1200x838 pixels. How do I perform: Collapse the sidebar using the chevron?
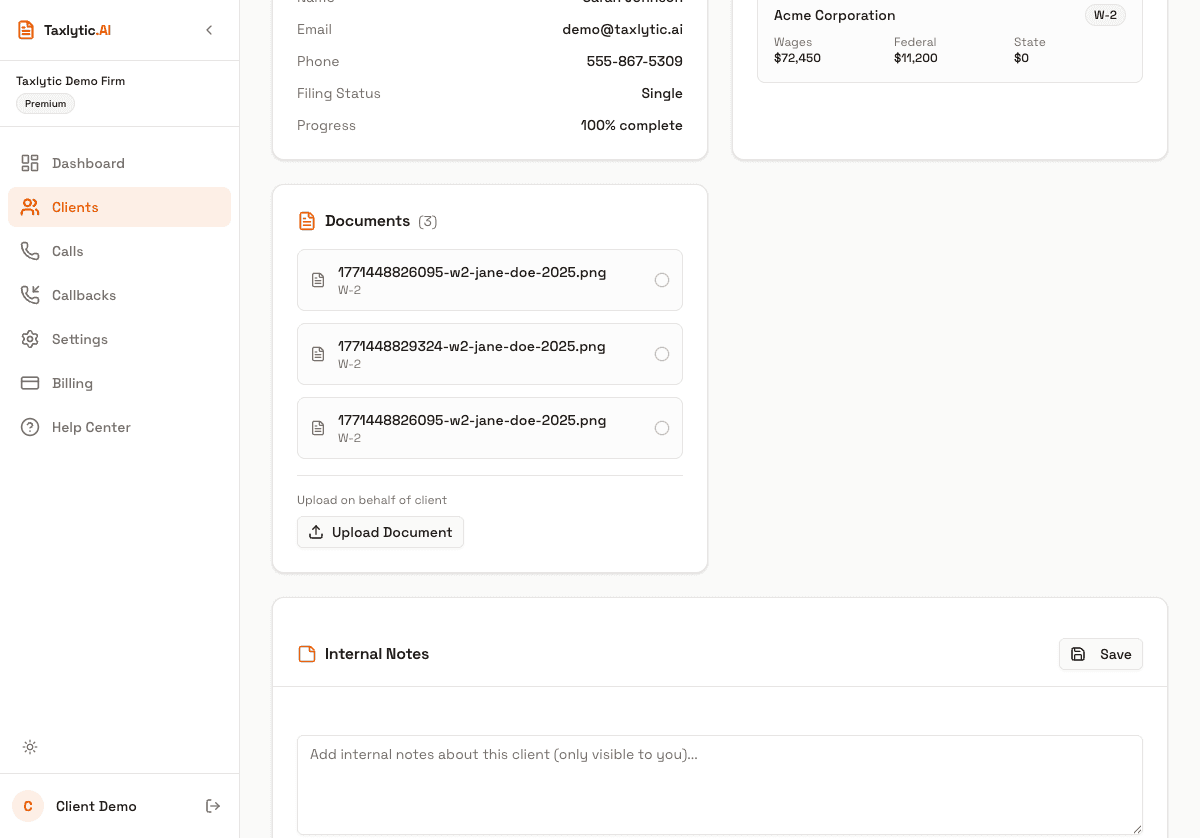209,30
